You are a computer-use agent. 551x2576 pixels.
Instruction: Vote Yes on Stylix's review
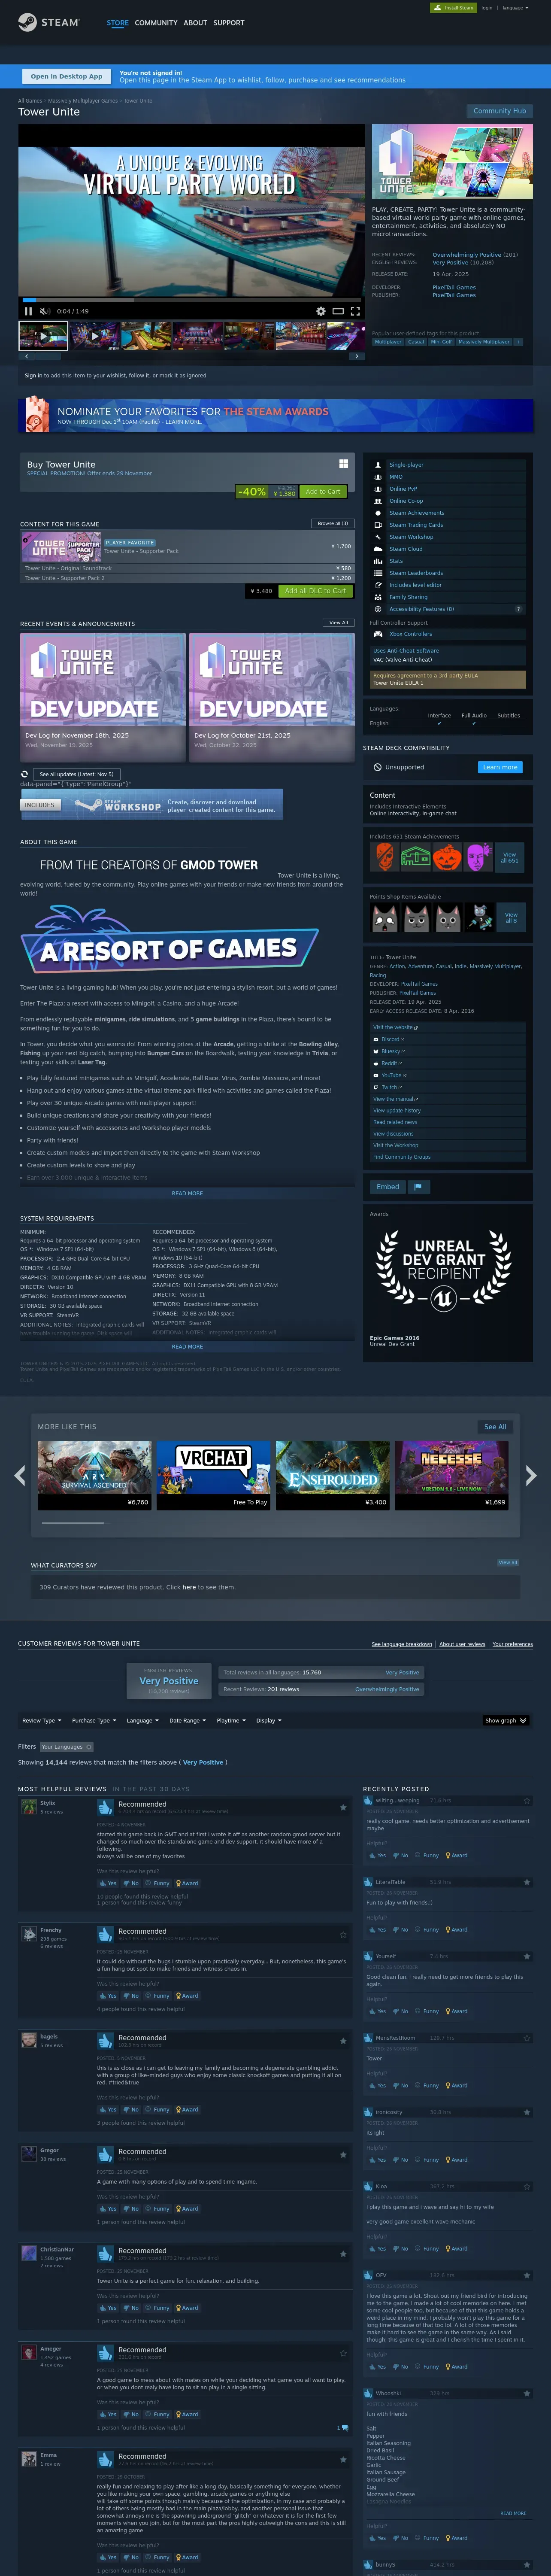click(108, 1883)
